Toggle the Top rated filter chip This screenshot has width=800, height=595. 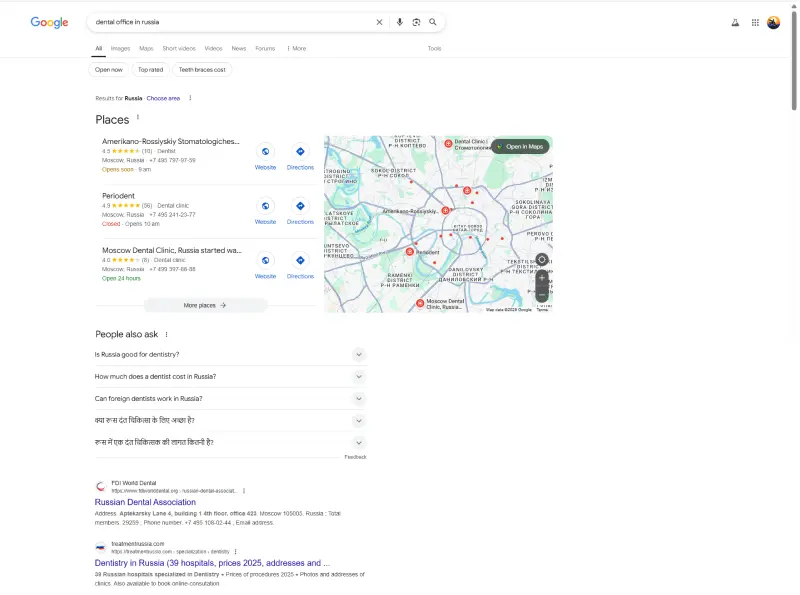pos(150,69)
